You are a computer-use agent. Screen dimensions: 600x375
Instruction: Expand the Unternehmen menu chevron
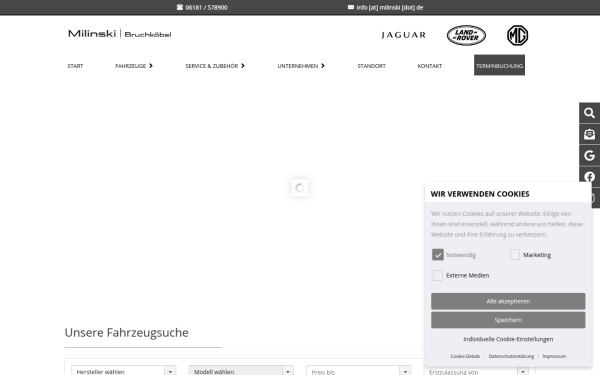point(323,66)
